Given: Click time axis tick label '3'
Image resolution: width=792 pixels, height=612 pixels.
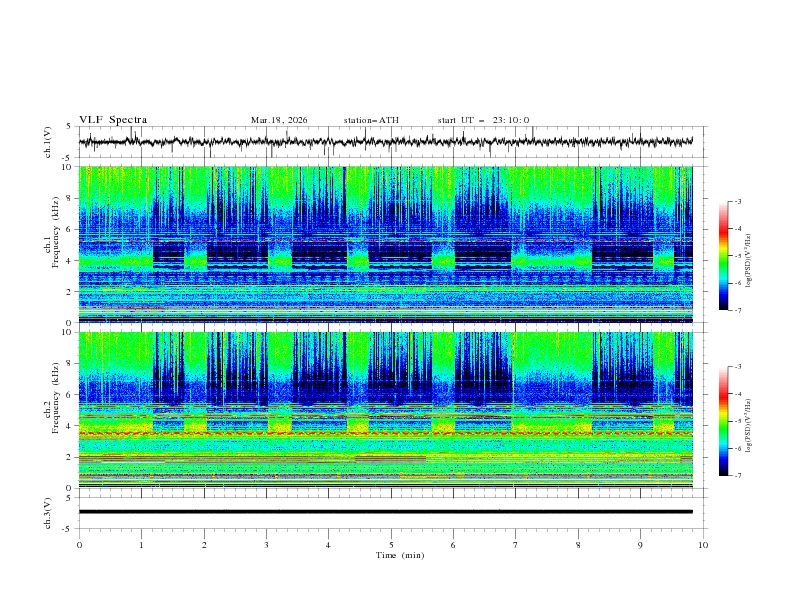Looking at the screenshot, I should click(266, 545).
